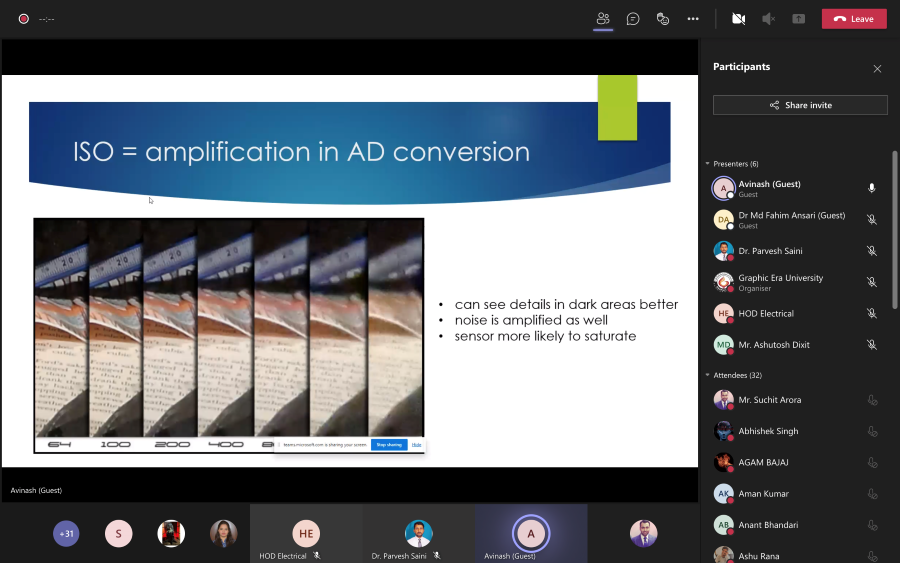Open the meeting chat icon

[633, 19]
